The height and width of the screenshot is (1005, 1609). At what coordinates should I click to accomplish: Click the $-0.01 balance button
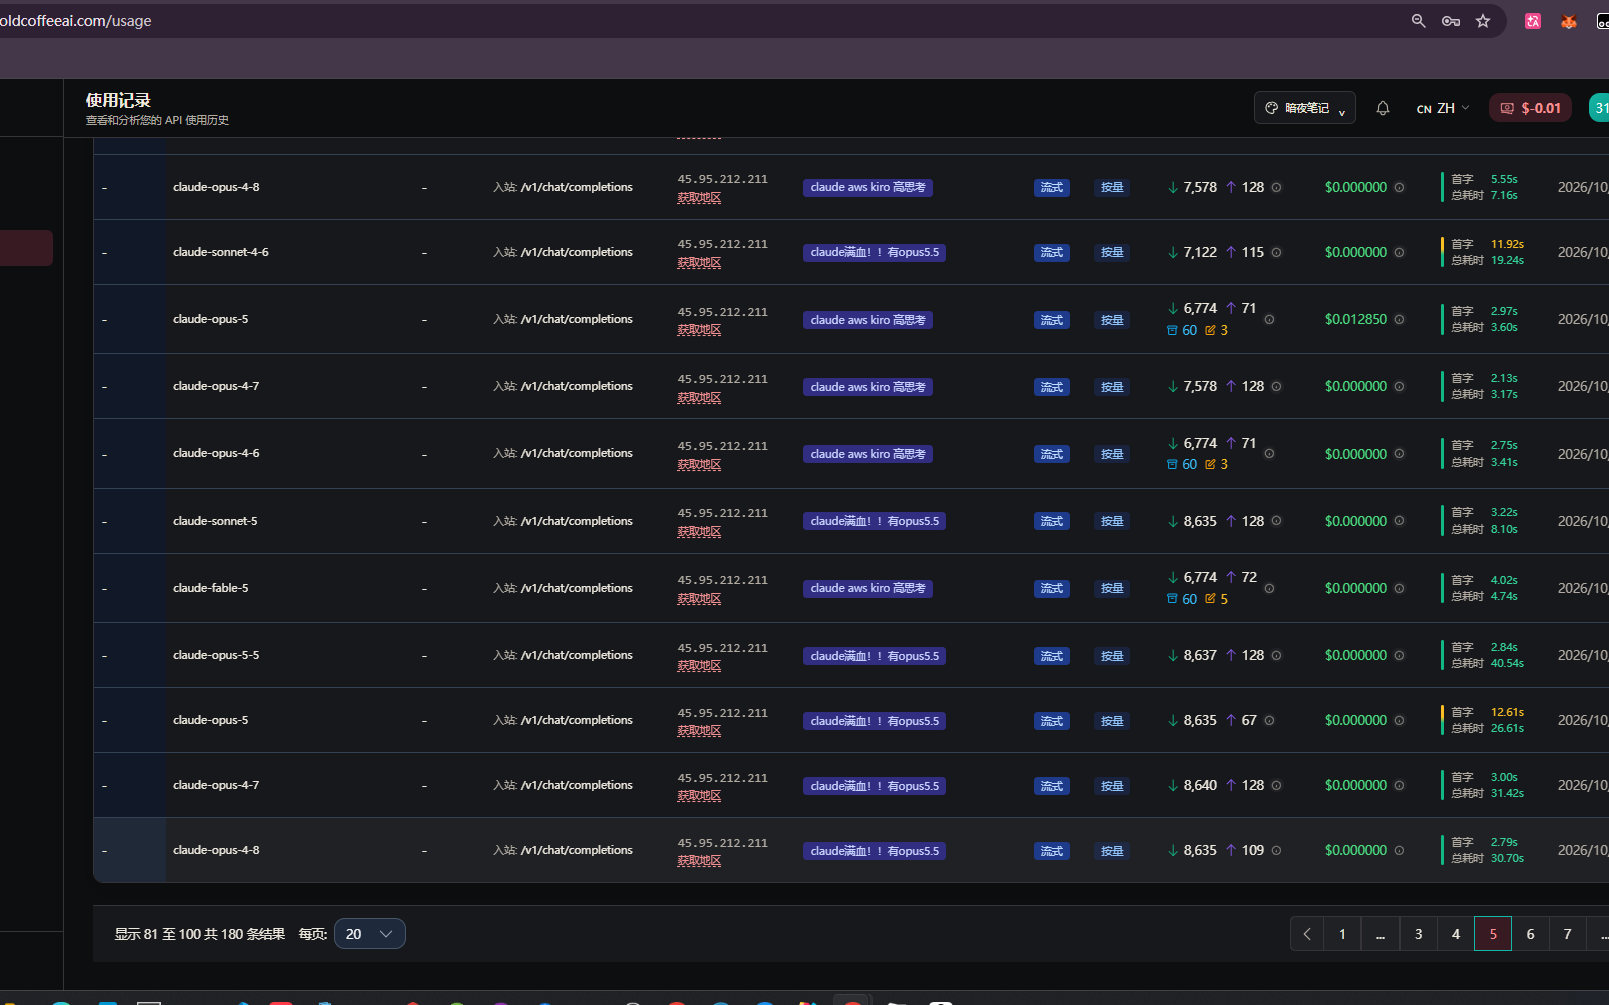click(x=1530, y=108)
